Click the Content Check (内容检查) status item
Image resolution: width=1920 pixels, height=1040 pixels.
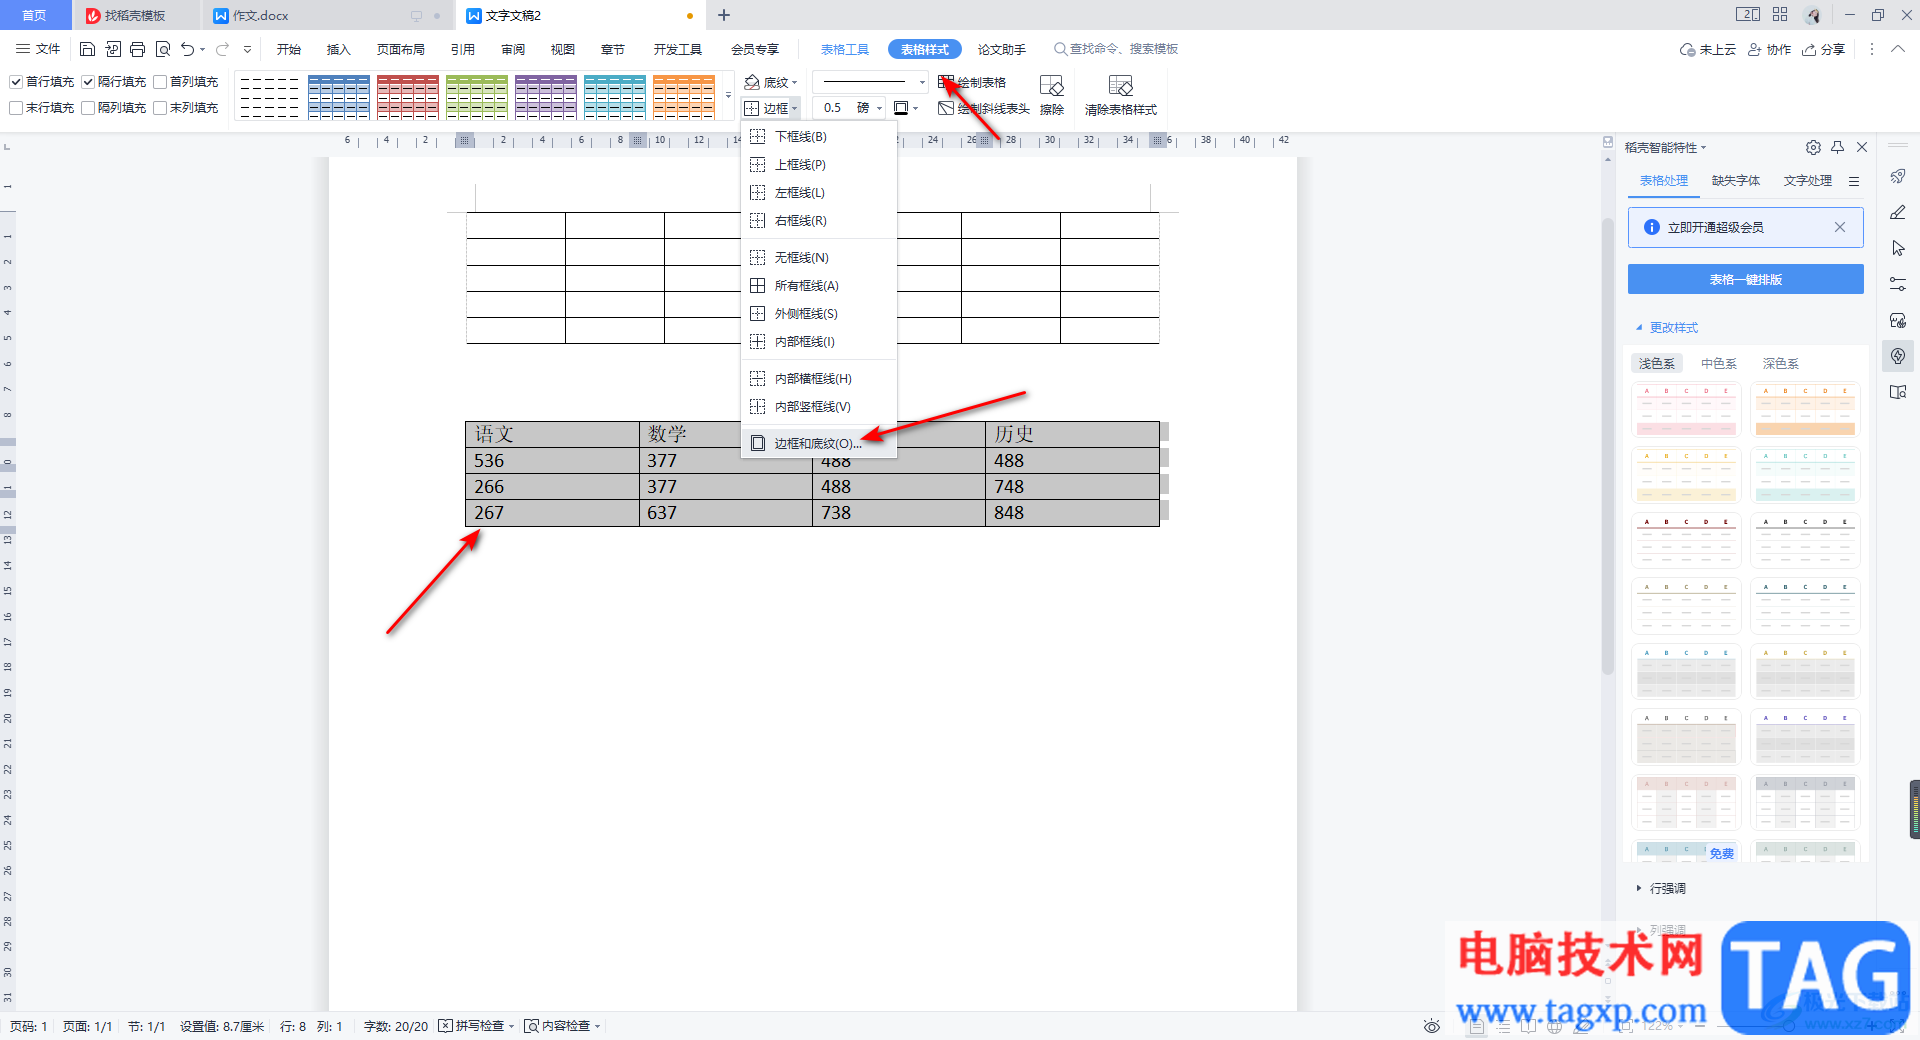point(563,1026)
